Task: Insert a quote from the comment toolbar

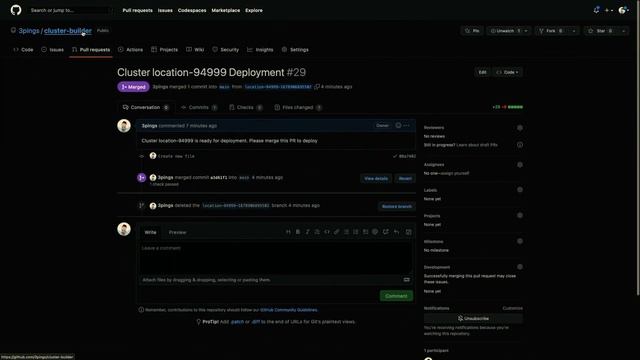Action: click(317, 232)
